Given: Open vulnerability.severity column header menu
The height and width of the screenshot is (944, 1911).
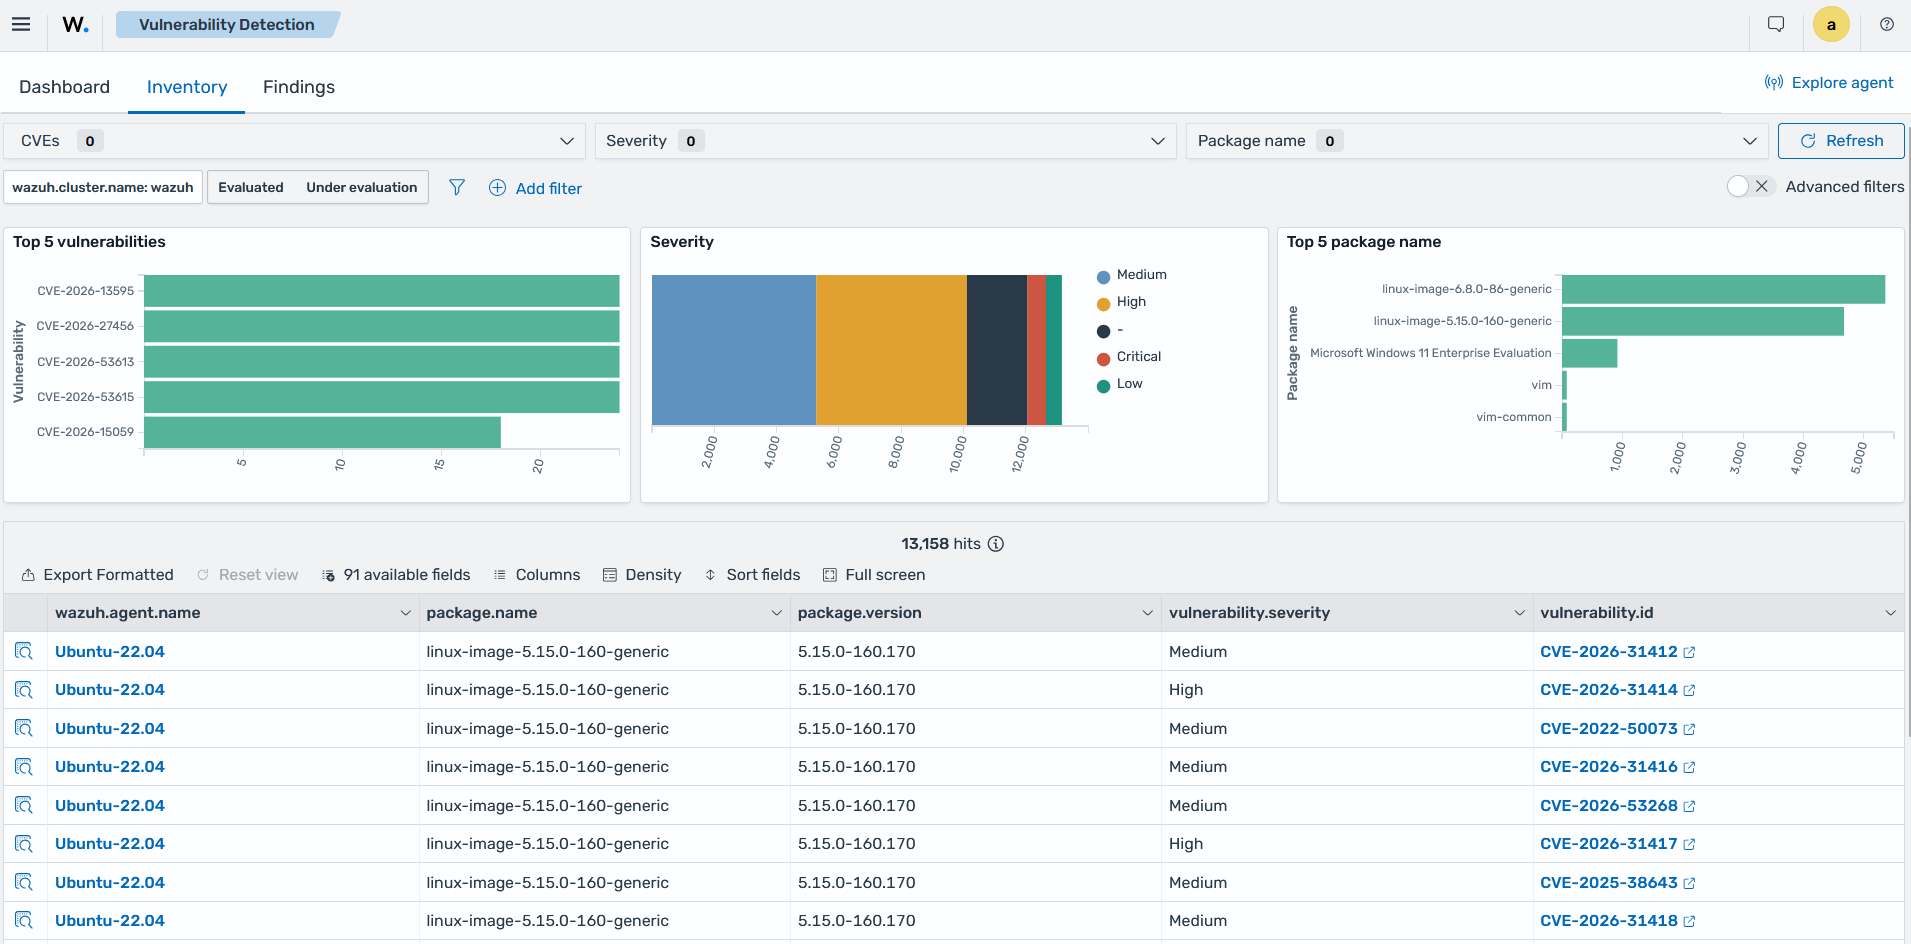Looking at the screenshot, I should point(1519,613).
